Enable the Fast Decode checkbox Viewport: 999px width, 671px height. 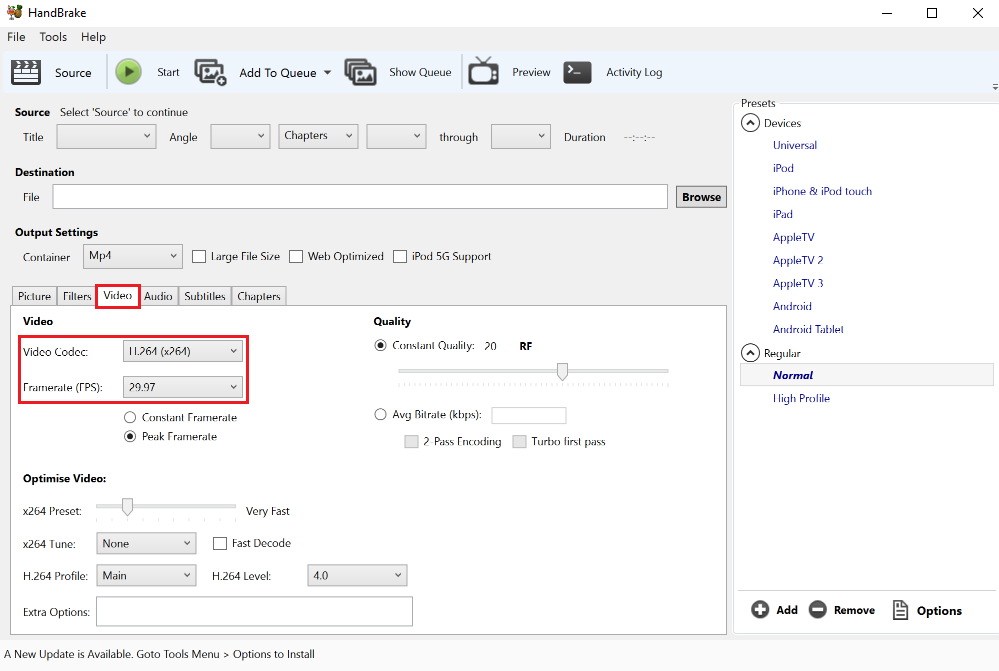point(220,544)
